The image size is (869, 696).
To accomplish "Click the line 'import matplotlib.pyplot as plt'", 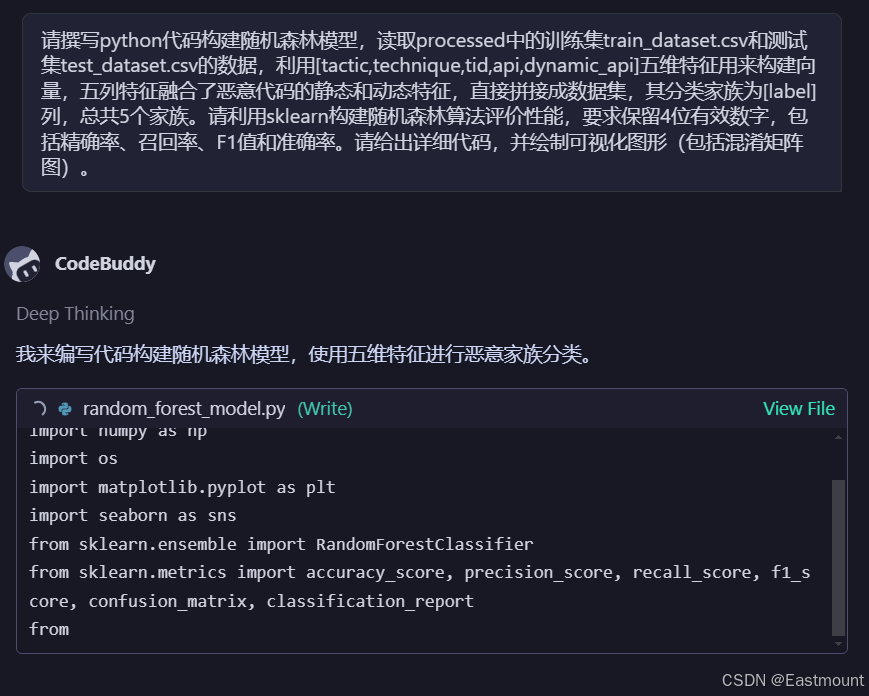I will (x=182, y=488).
